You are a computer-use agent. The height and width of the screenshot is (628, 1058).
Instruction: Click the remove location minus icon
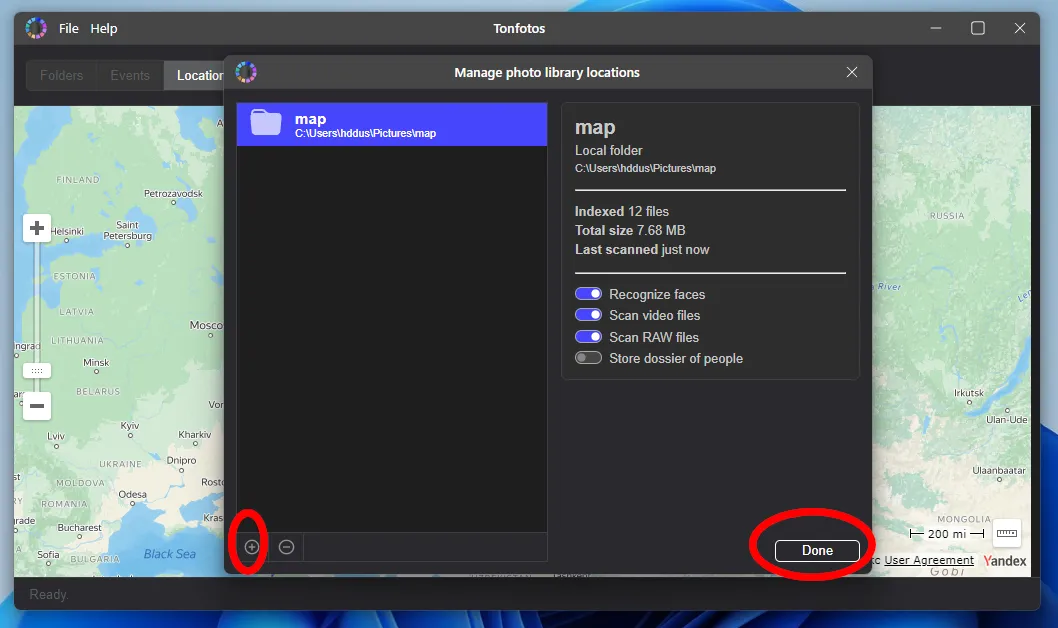tap(286, 547)
